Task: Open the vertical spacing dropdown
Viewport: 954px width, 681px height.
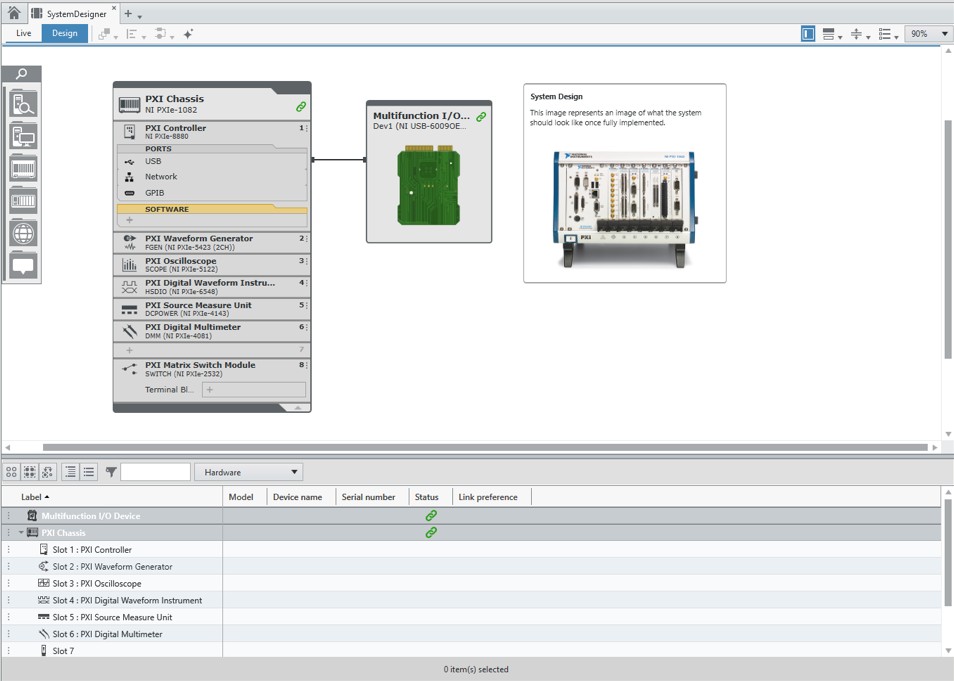Action: pos(860,34)
